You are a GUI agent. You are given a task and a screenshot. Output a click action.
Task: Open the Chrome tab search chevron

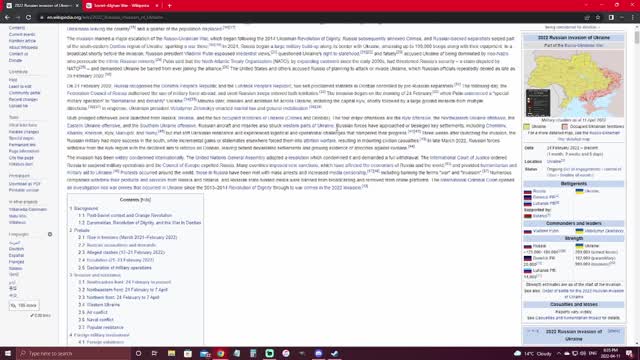587,5
